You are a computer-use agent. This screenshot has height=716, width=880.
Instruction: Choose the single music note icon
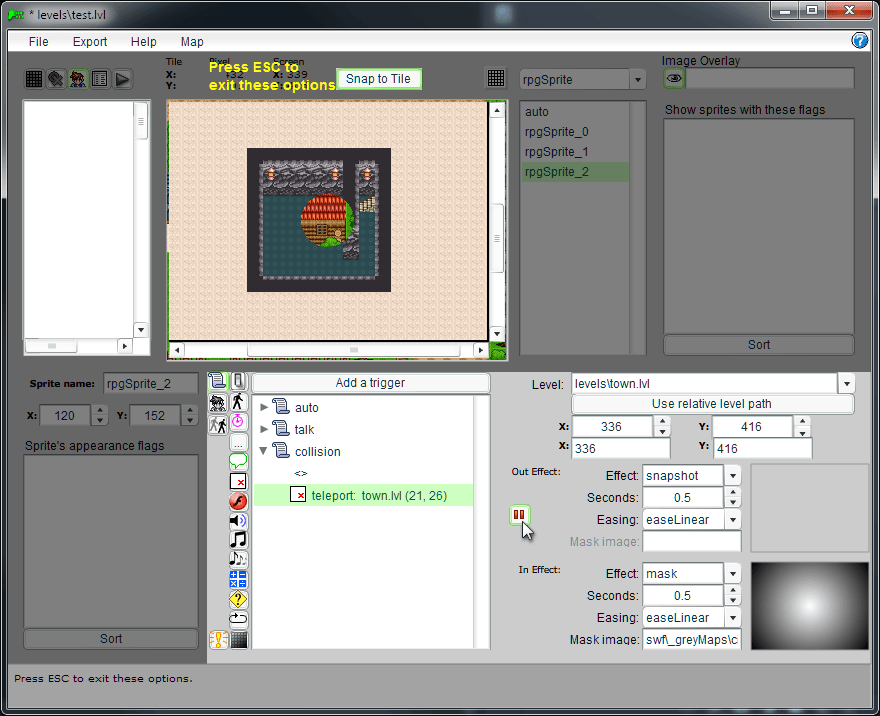(x=238, y=540)
